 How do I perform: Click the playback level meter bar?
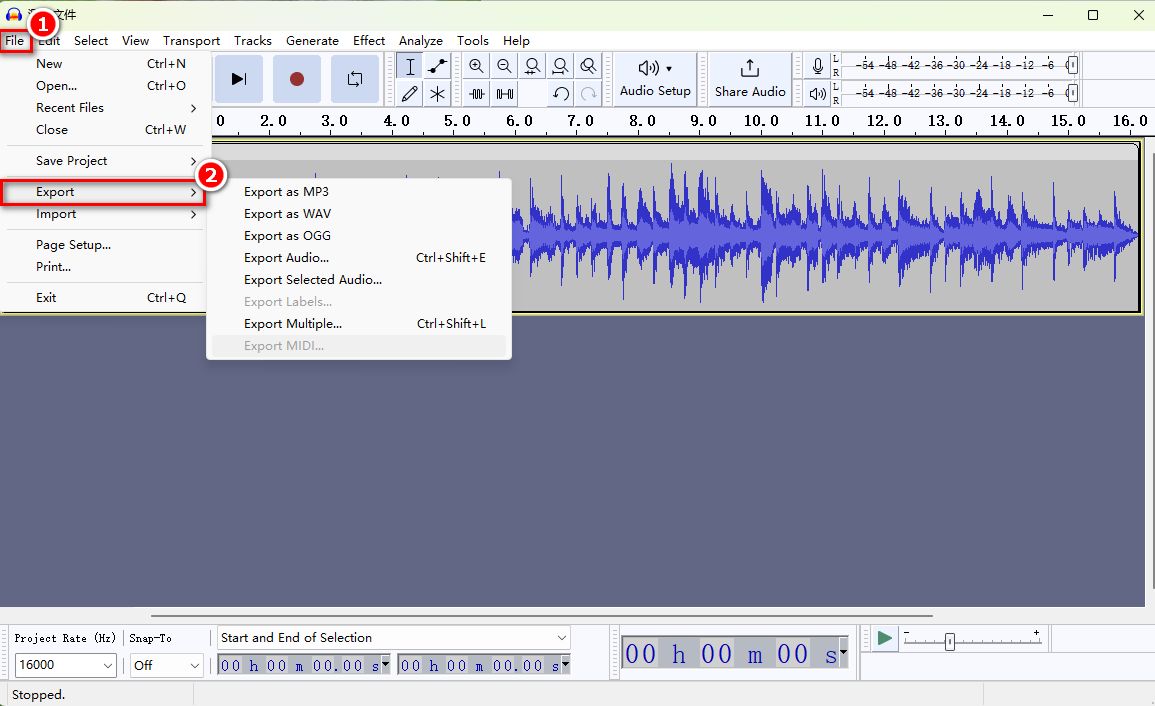(959, 92)
